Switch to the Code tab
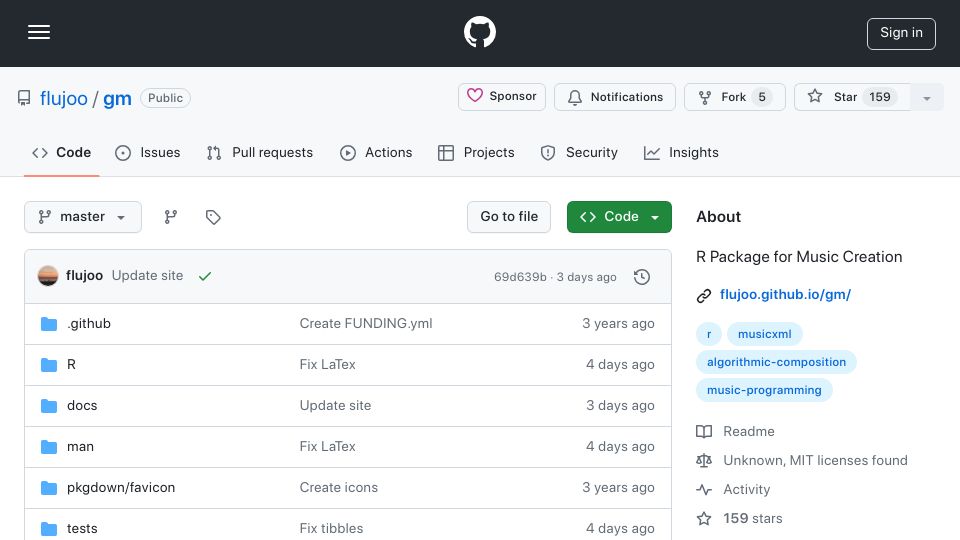 tap(61, 152)
